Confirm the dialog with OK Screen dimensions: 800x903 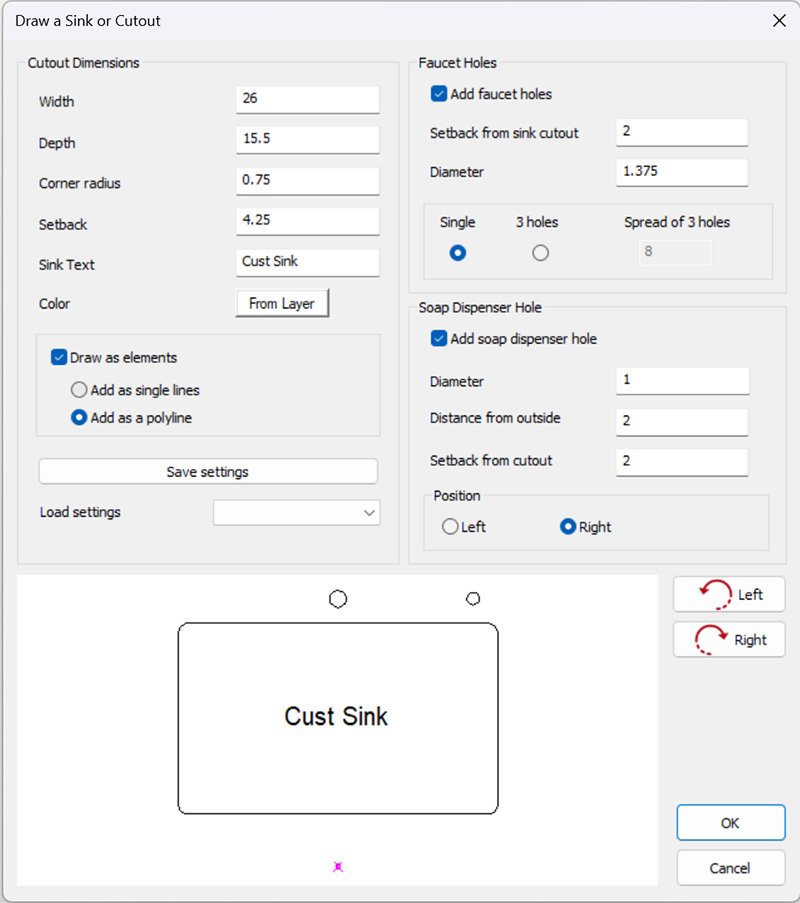729,823
